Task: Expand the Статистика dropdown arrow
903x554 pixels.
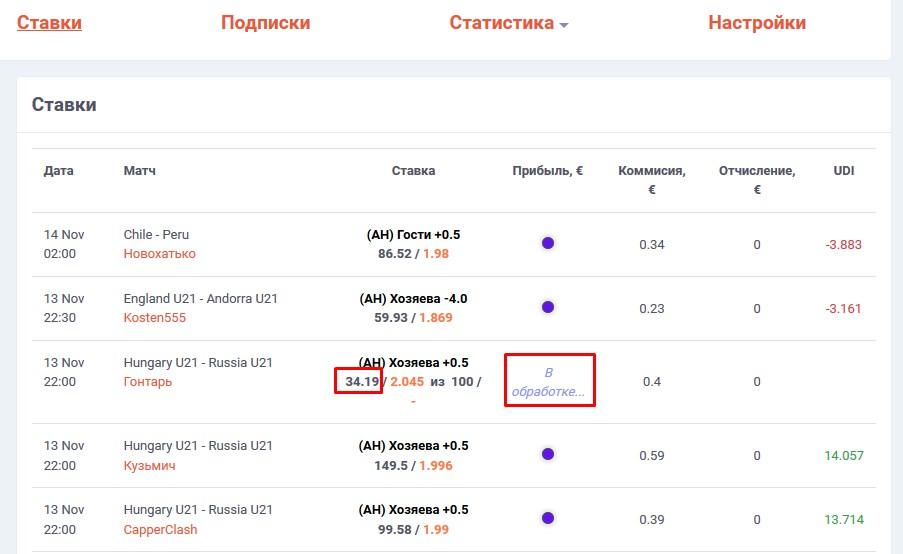Action: coord(564,25)
